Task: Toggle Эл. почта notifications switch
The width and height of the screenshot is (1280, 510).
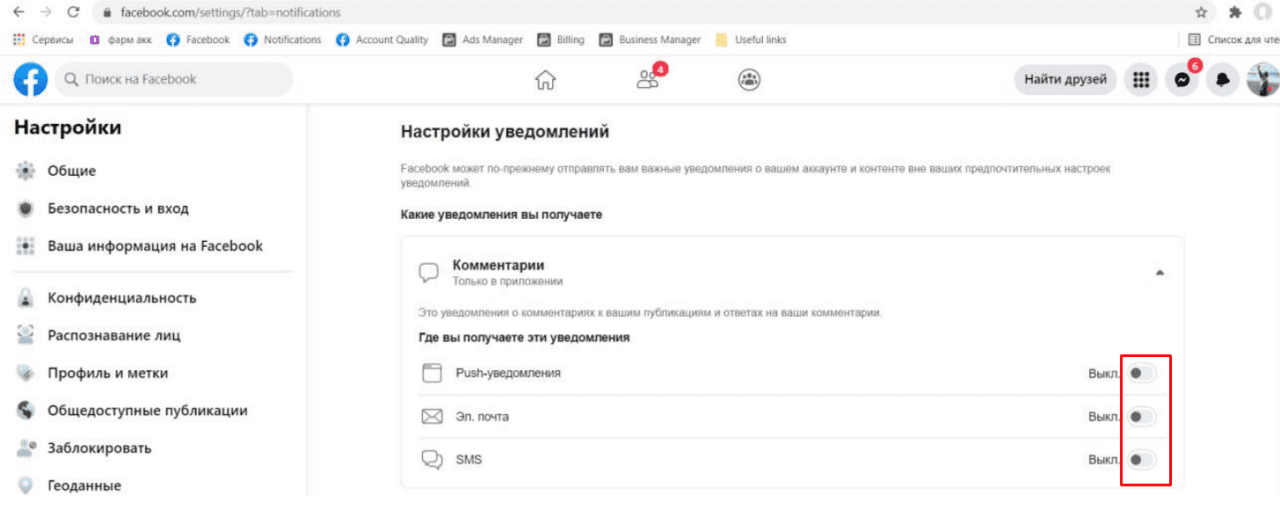Action: tap(1142, 416)
